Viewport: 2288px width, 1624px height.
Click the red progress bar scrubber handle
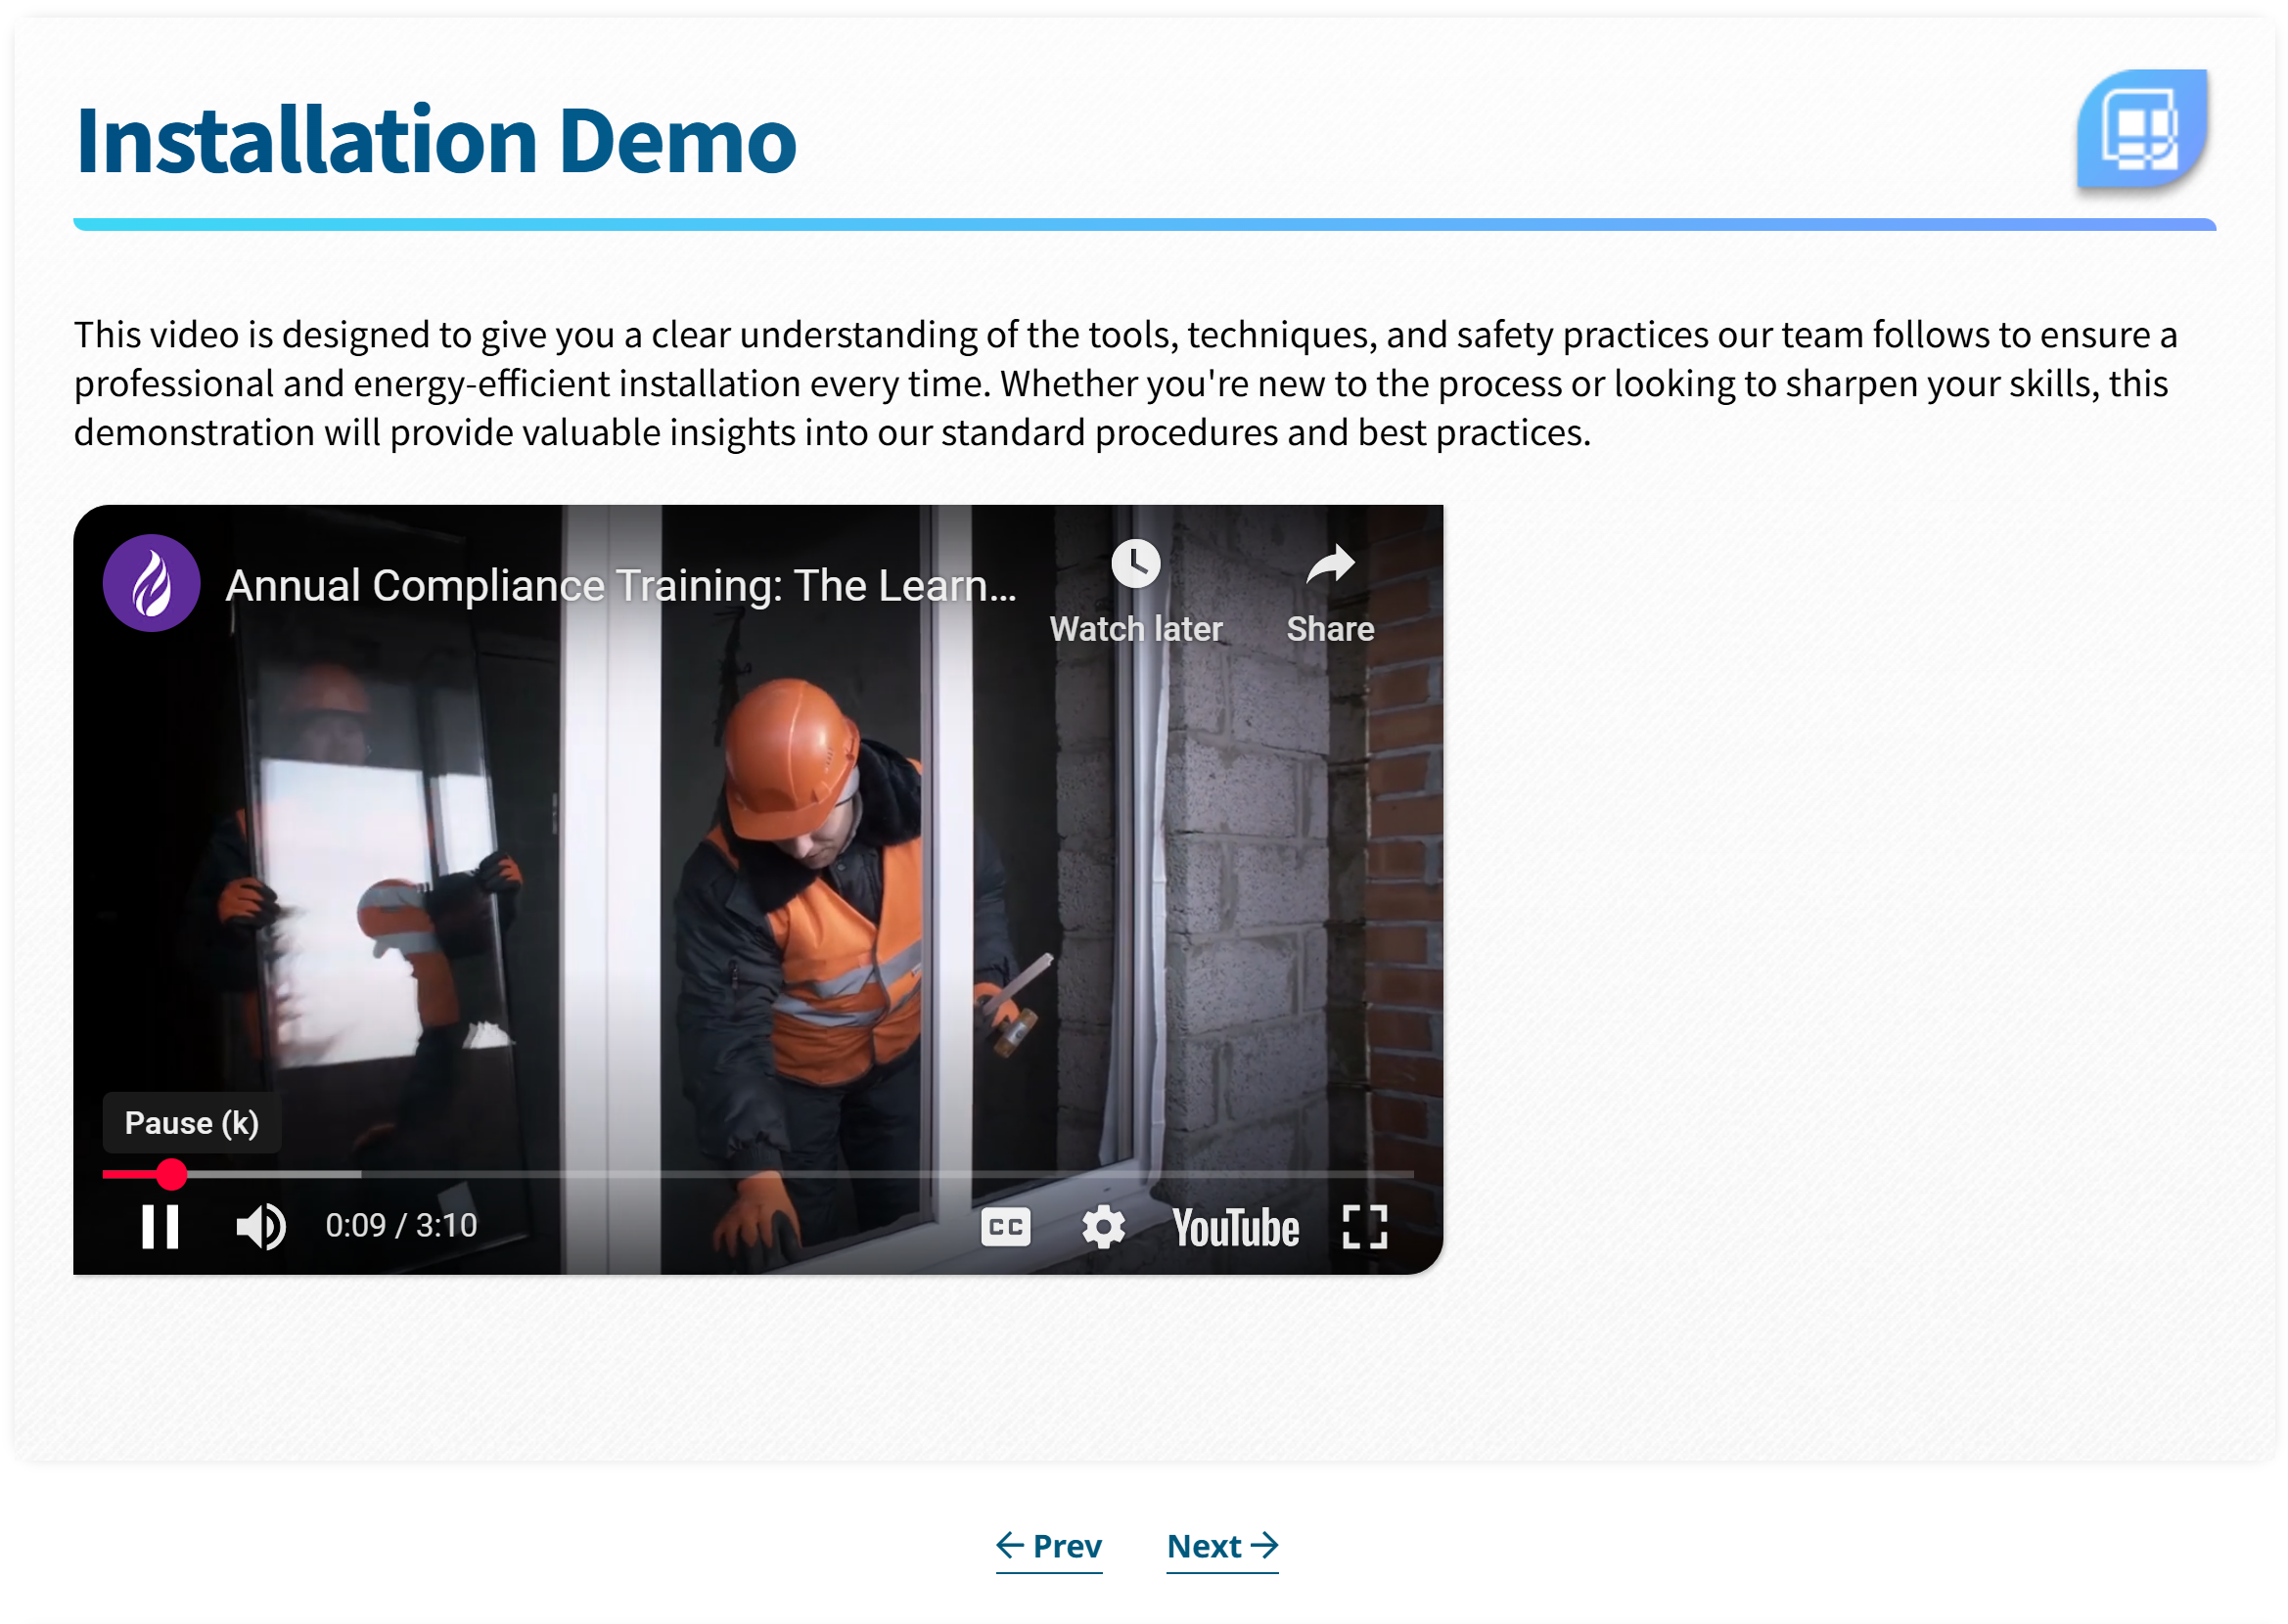point(172,1174)
